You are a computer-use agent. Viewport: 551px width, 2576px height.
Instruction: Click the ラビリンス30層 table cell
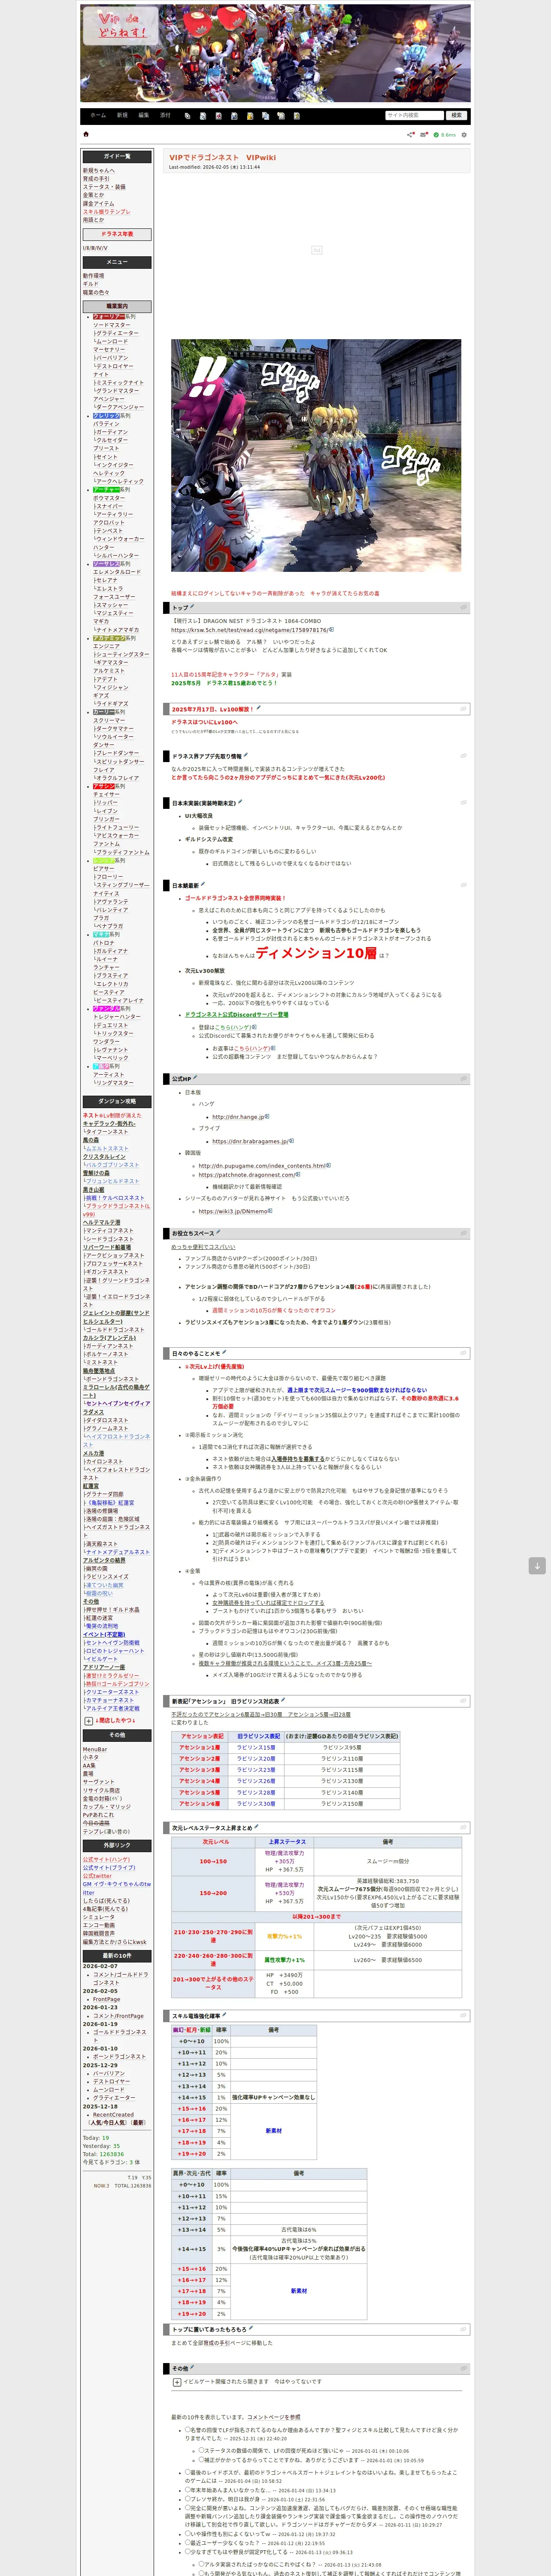coord(256,1803)
